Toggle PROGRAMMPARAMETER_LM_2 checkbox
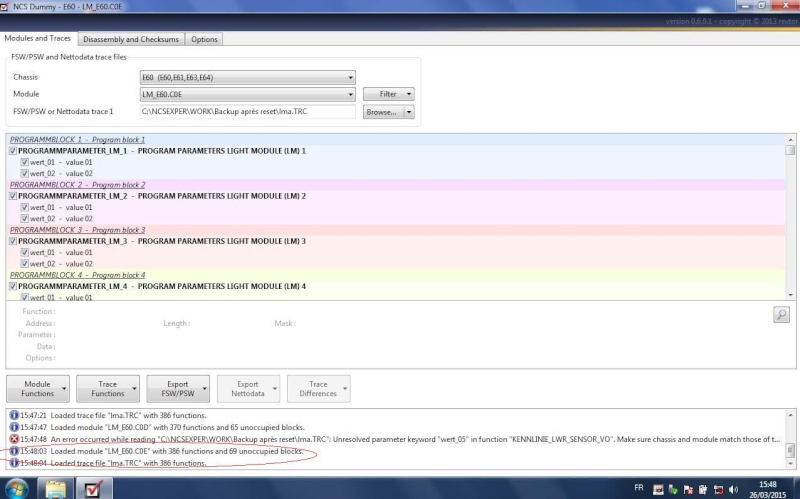 (x=13, y=196)
